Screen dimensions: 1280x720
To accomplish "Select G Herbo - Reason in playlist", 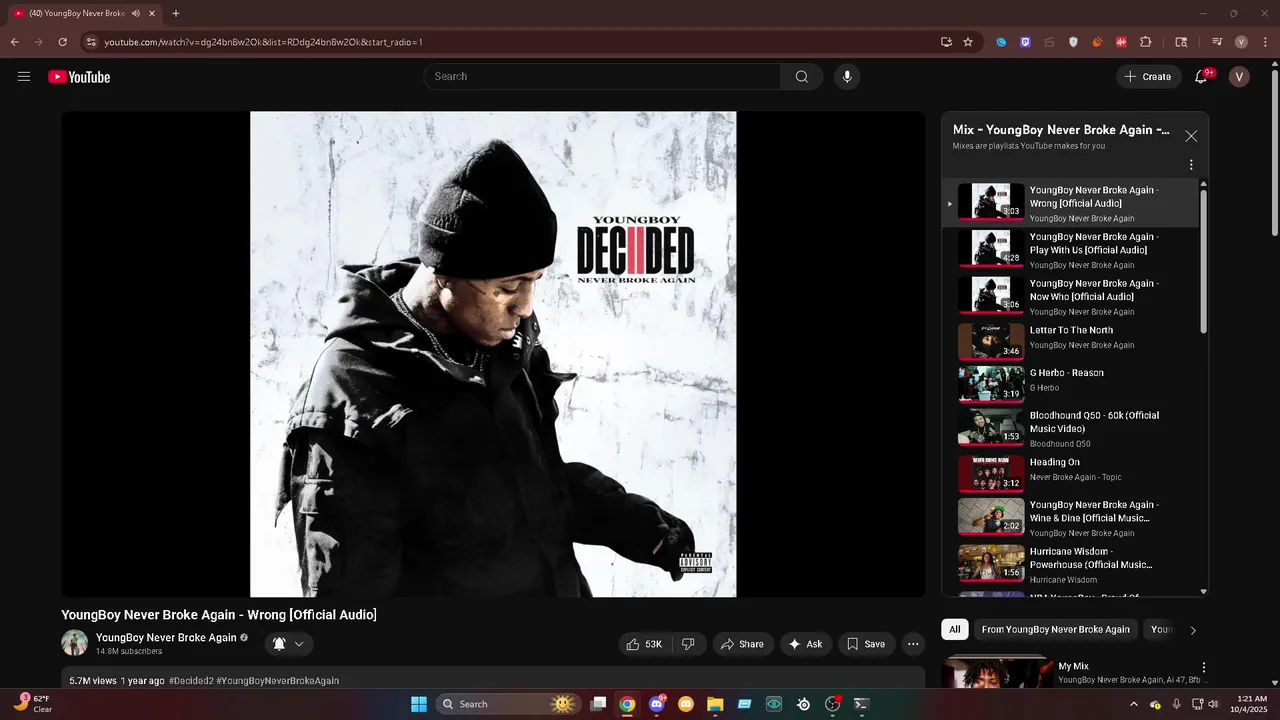I will tap(1070, 383).
